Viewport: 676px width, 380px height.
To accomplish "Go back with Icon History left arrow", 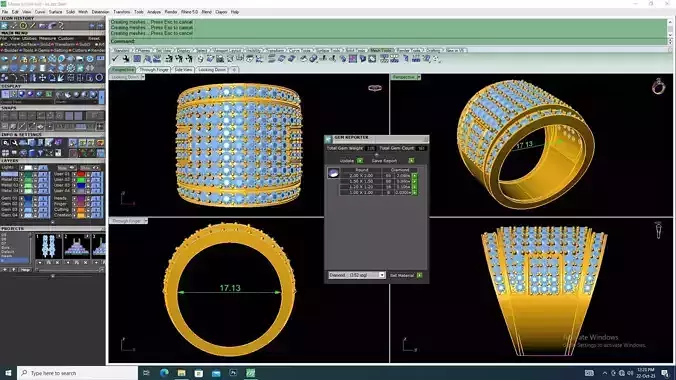I will click(x=92, y=26).
